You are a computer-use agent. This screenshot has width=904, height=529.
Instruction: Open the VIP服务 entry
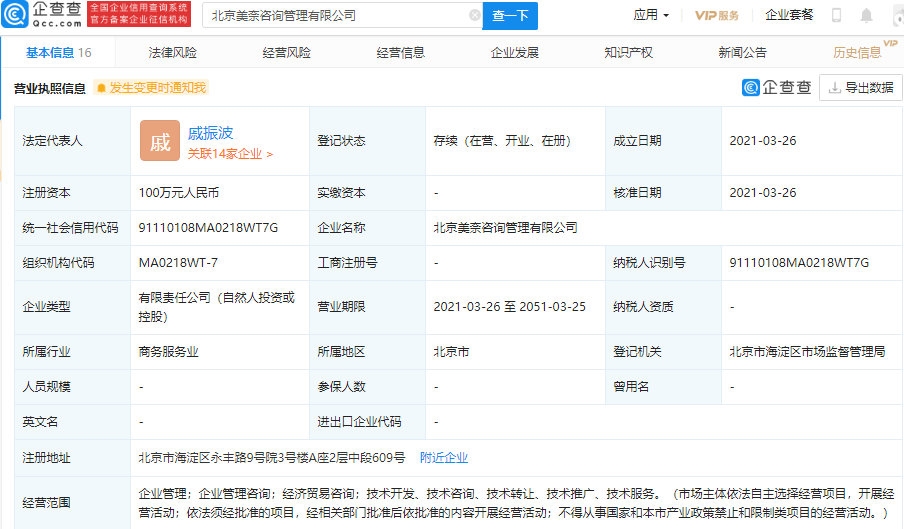(x=717, y=15)
